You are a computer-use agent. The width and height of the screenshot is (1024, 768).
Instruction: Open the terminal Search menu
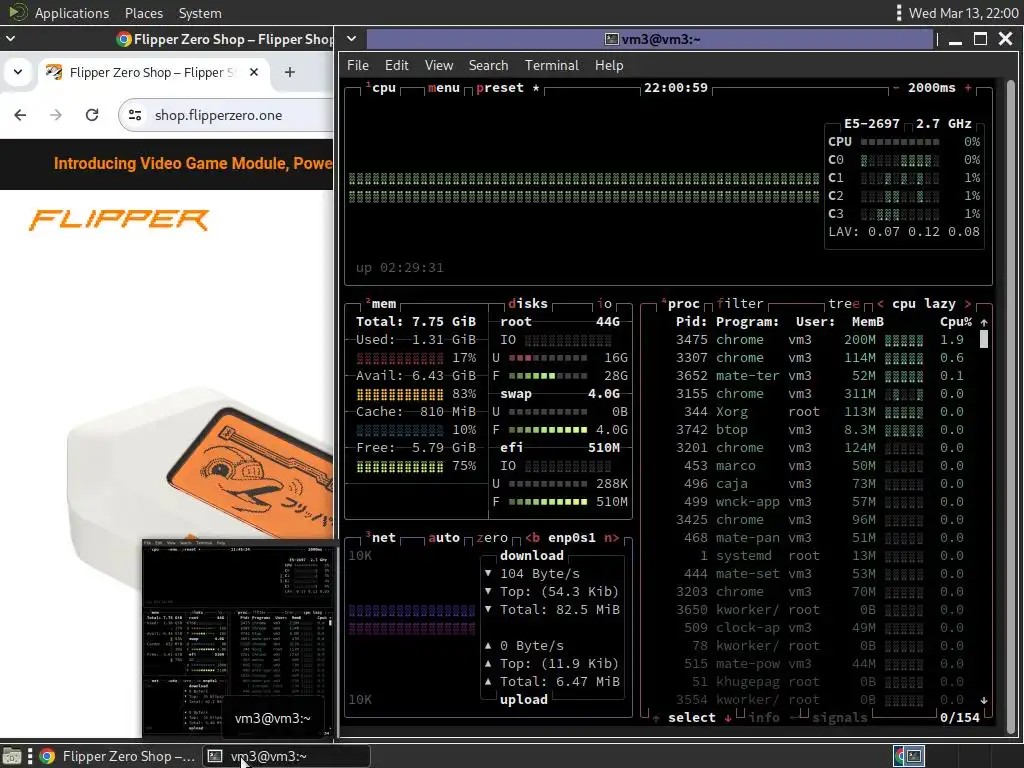click(488, 65)
